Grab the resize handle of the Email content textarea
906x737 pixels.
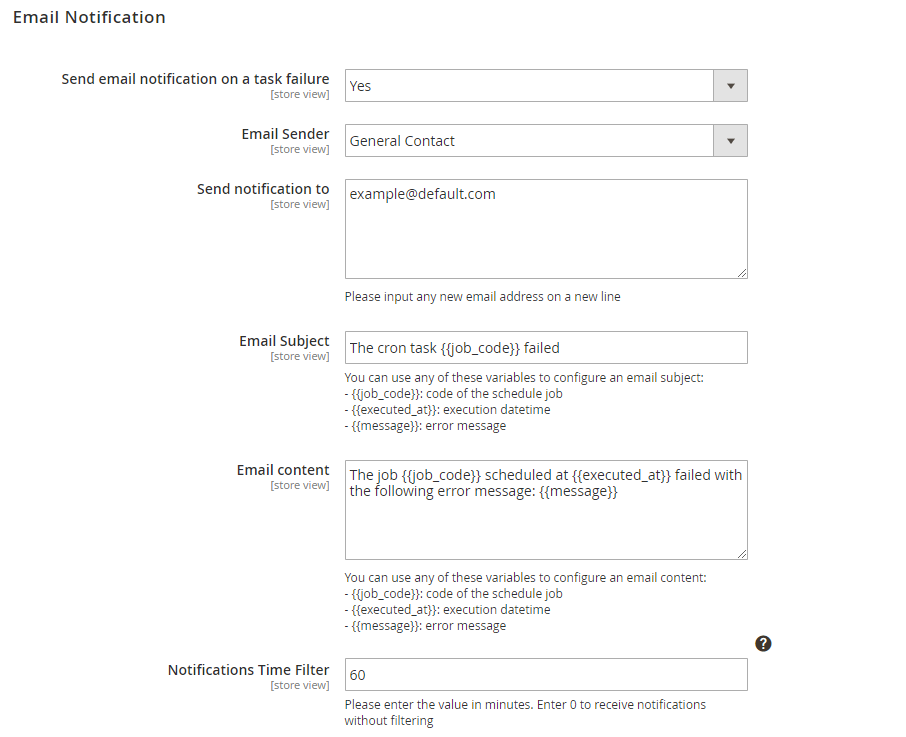[742, 554]
